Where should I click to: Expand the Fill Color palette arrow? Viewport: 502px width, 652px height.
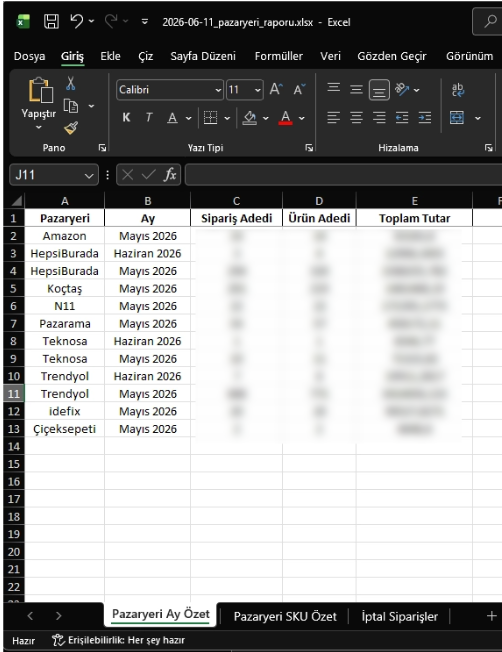click(x=265, y=119)
